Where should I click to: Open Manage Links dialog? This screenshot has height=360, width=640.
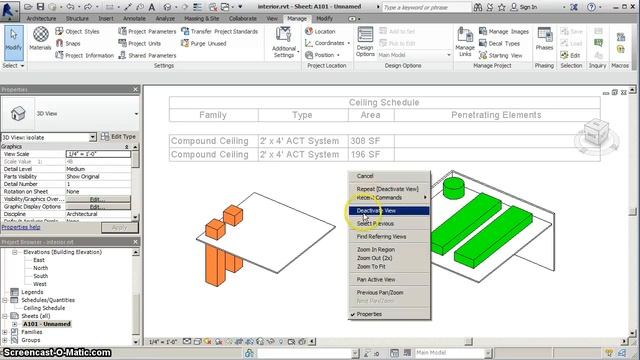click(x=465, y=42)
